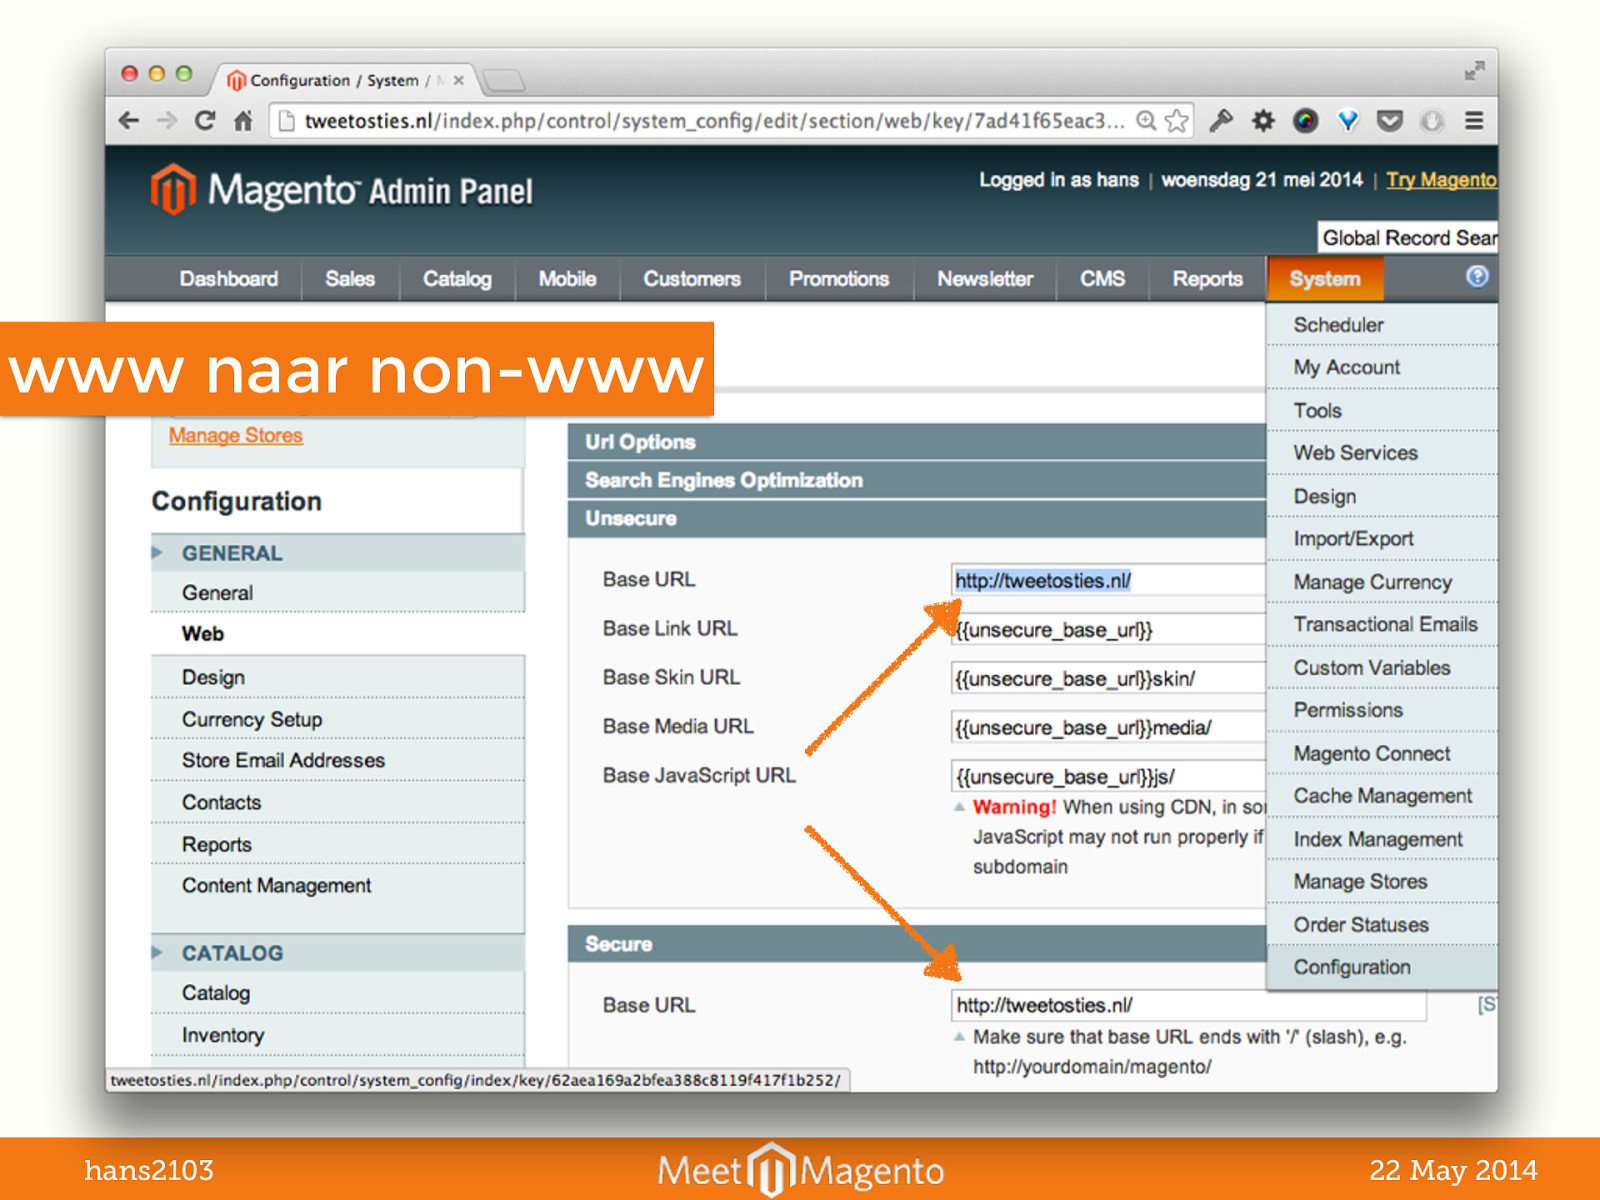
Task: Click the color wheel extension icon
Action: (x=1306, y=121)
